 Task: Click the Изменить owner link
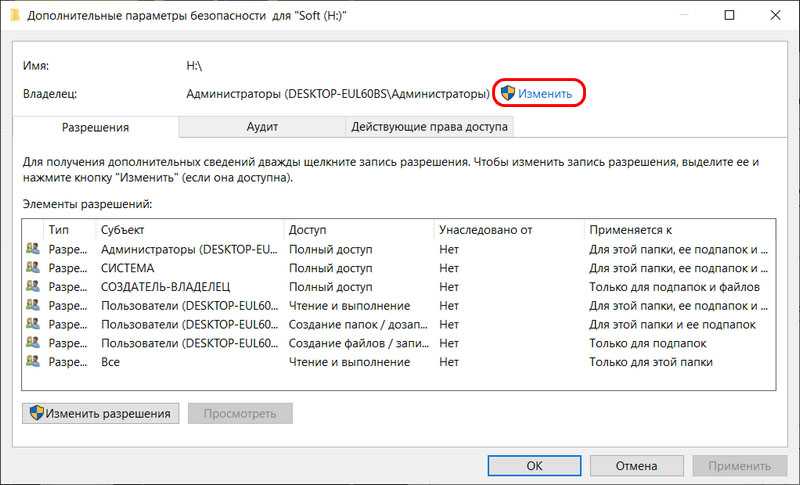point(544,93)
